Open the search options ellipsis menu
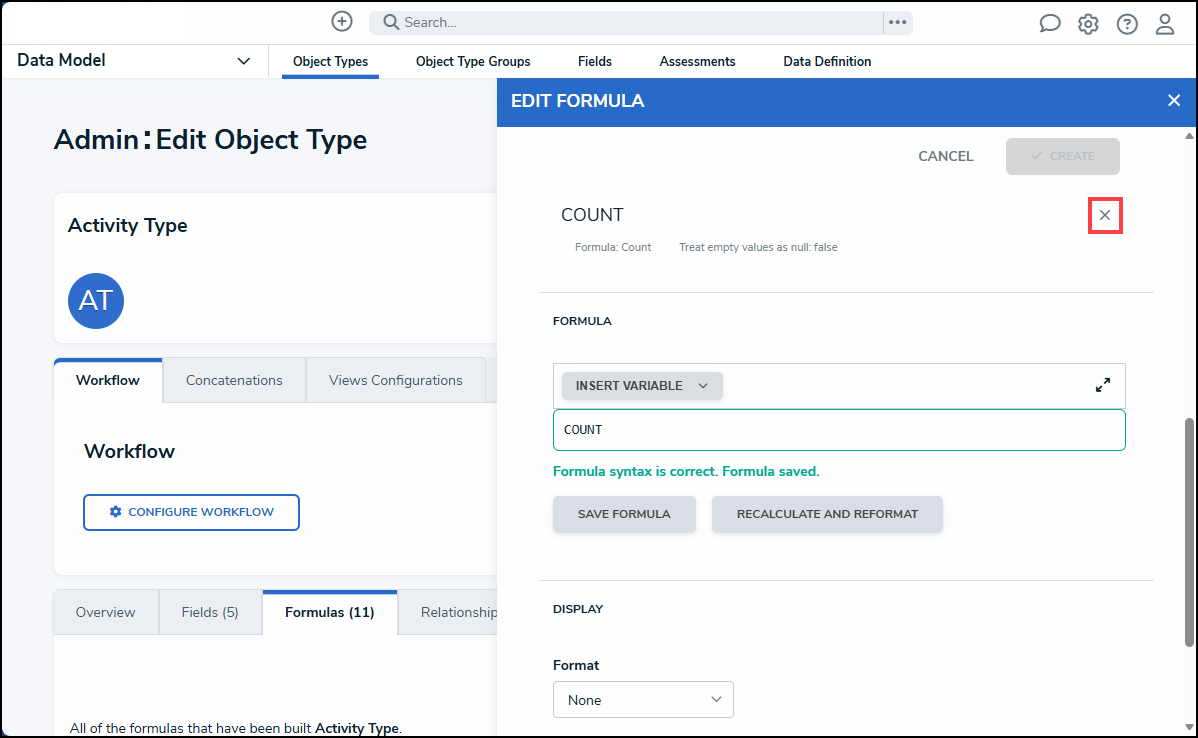This screenshot has height=738, width=1198. click(897, 22)
